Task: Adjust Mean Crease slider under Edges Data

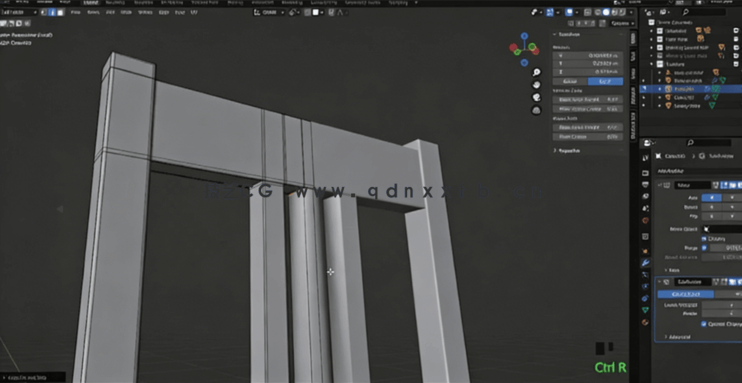Action: [x=588, y=137]
